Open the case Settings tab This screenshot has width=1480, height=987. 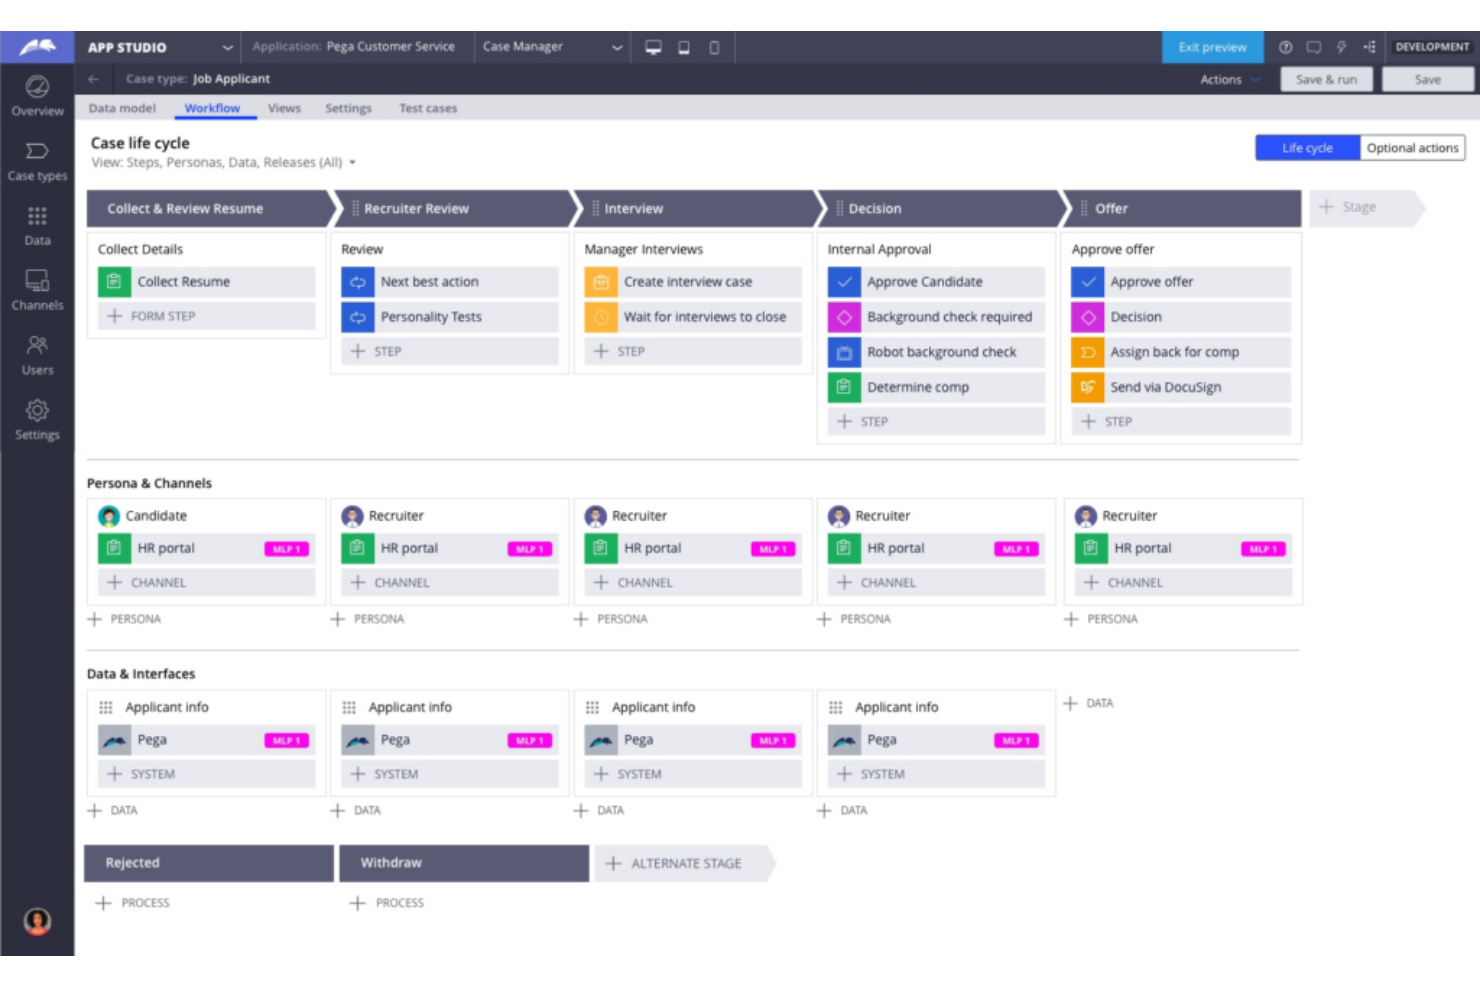(x=348, y=108)
